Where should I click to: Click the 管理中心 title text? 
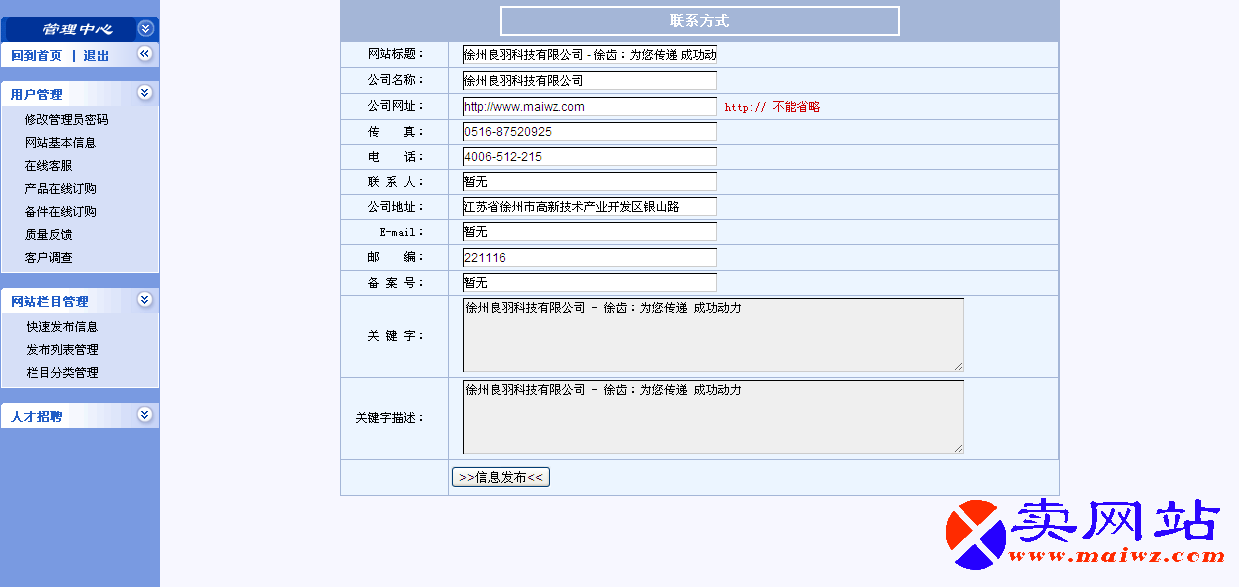point(77,29)
